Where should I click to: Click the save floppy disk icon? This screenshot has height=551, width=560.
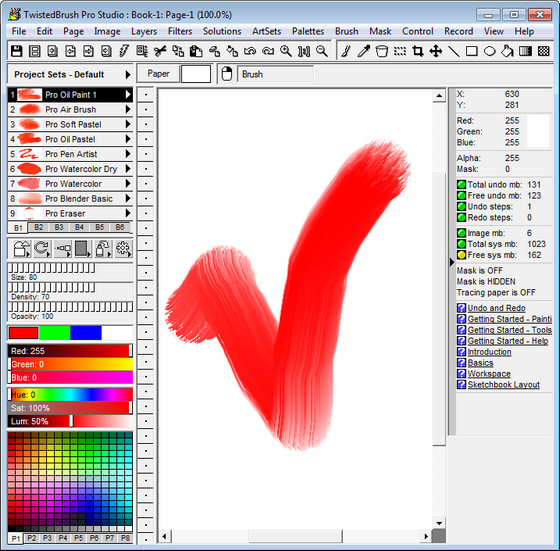[x=16, y=51]
